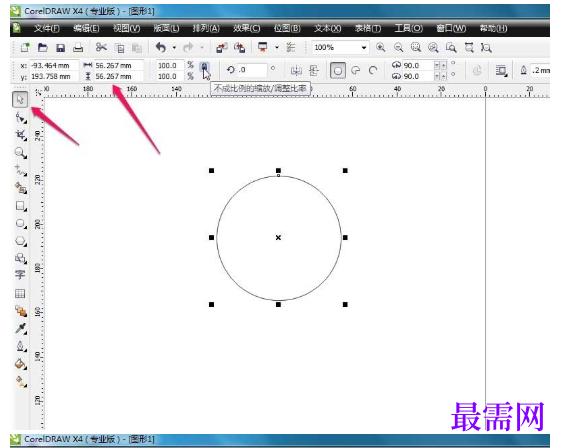The height and width of the screenshot is (448, 563).
Task: Expand the Application Launcher dropdown arrow
Action: (x=277, y=47)
